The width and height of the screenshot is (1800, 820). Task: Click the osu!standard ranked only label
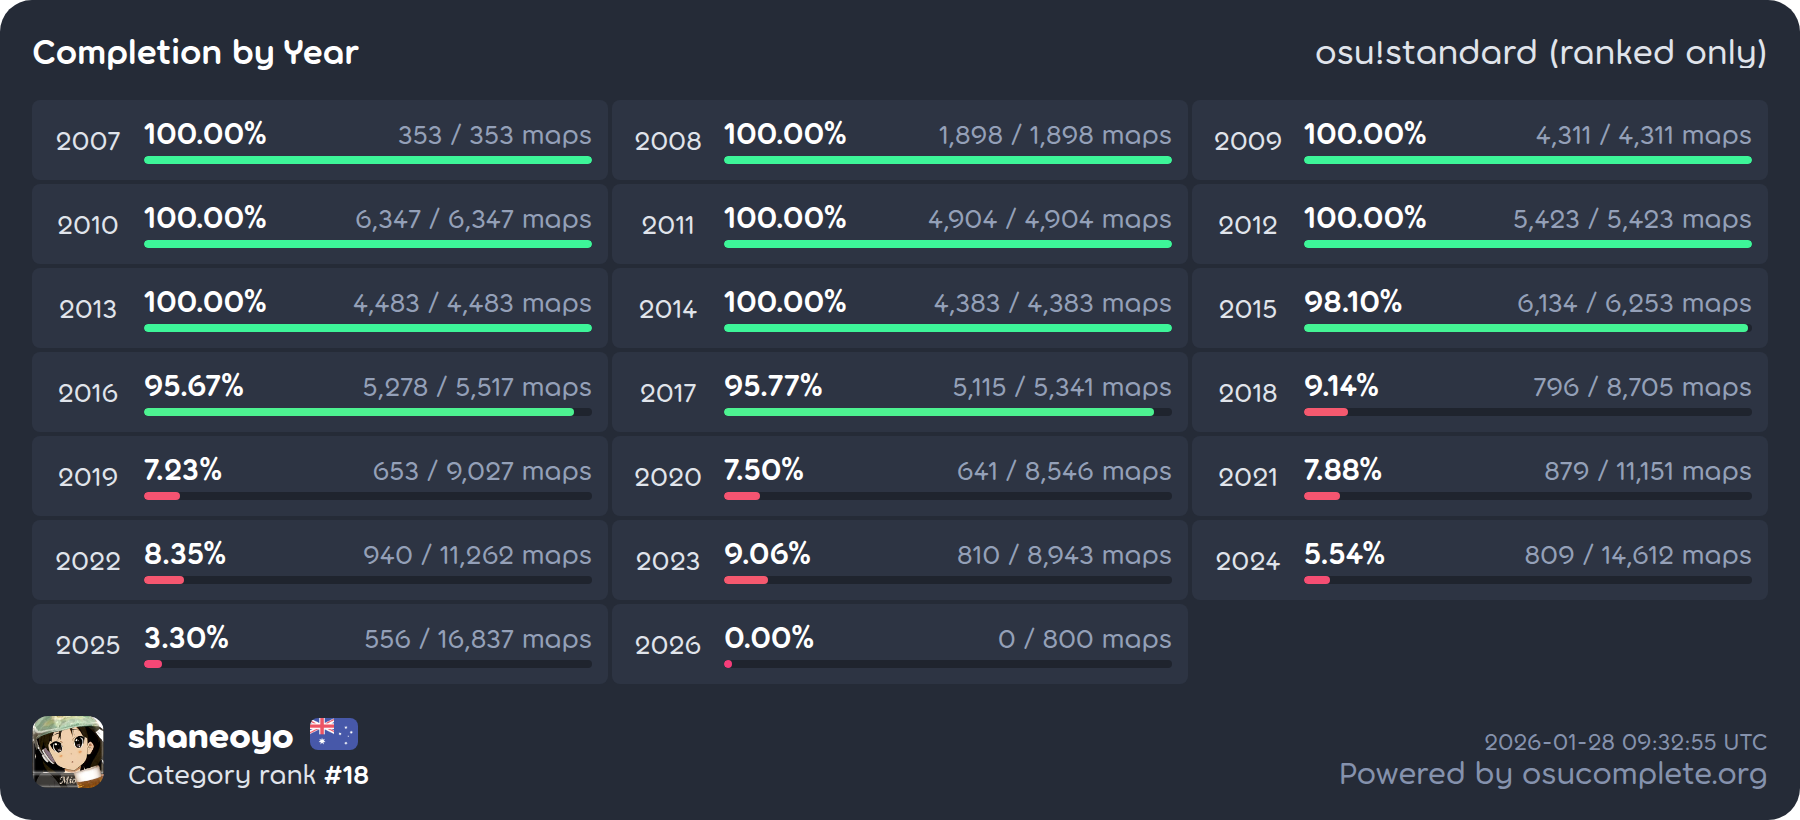point(1540,52)
